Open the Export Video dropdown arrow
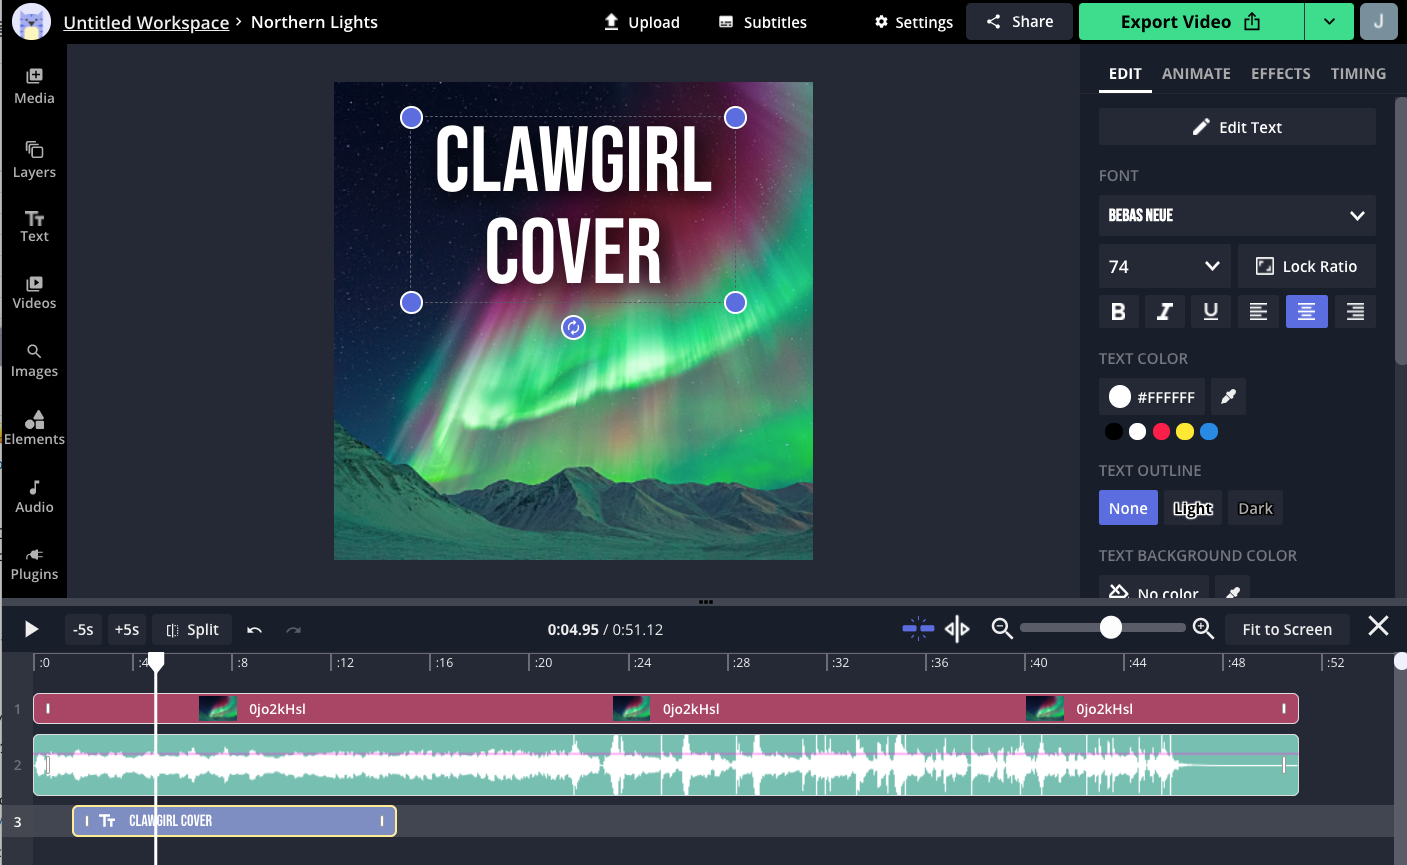The height and width of the screenshot is (865, 1407). click(1329, 21)
